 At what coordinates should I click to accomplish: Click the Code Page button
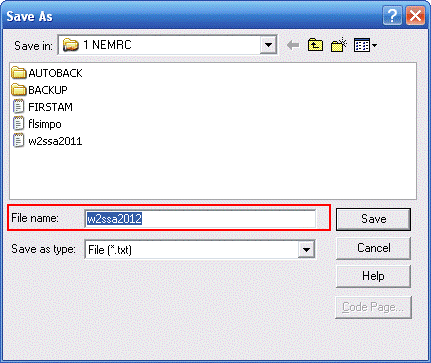pyautogui.click(x=373, y=307)
